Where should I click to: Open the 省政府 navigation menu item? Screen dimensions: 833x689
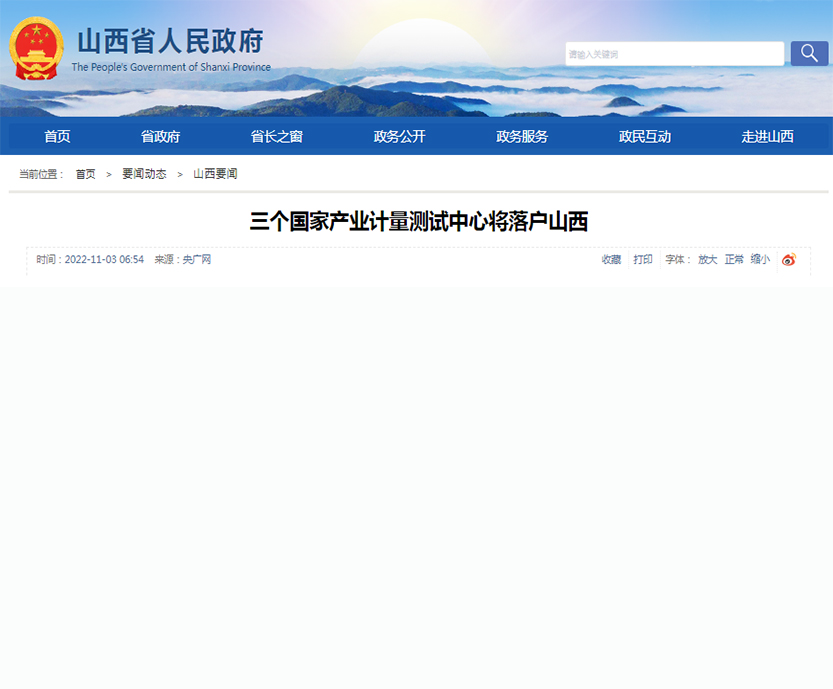pos(160,137)
